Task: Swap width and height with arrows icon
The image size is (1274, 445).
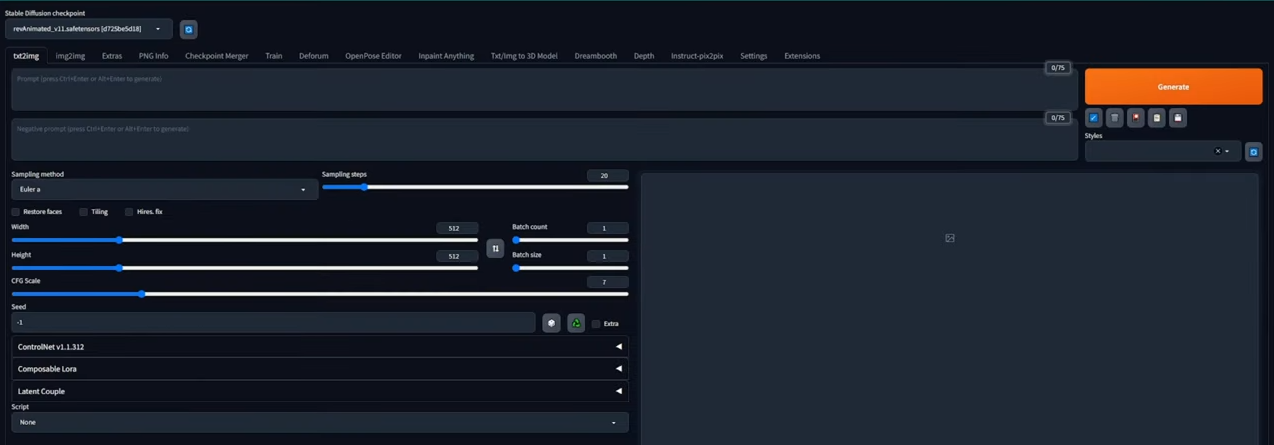Action: coord(495,248)
